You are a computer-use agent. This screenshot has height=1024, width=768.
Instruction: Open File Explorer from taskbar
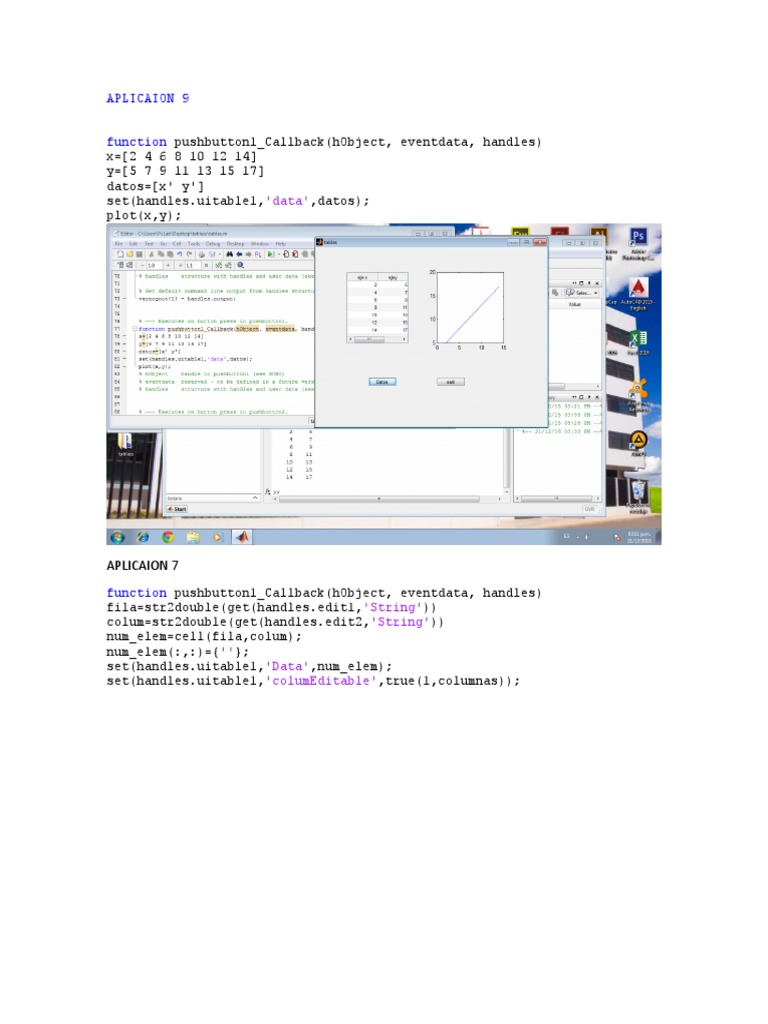pos(193,537)
